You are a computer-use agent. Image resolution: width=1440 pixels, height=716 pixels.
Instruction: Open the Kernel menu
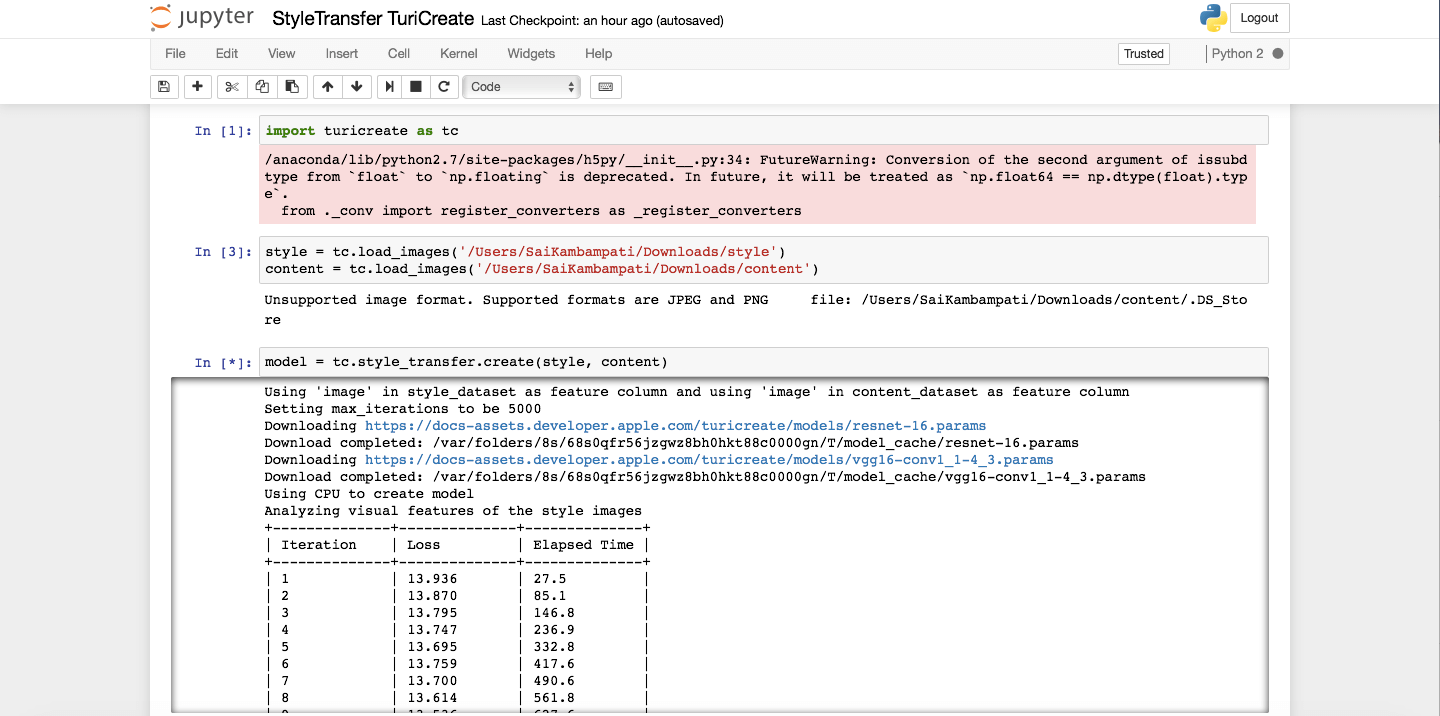coord(458,53)
